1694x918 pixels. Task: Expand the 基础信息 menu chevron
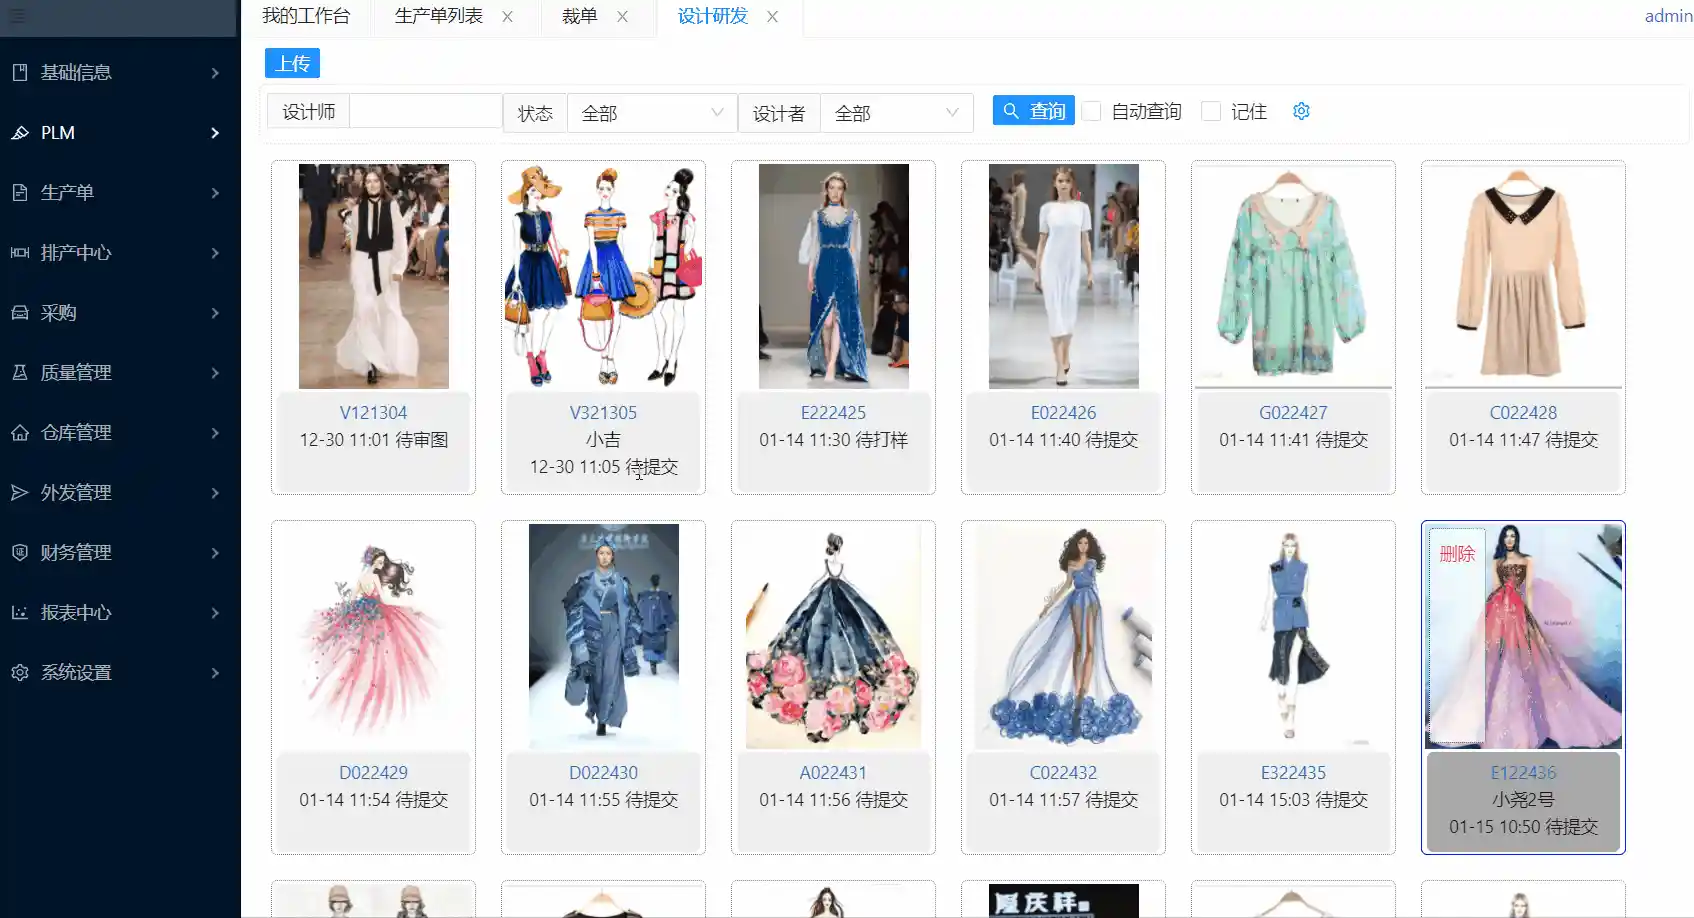pyautogui.click(x=215, y=72)
